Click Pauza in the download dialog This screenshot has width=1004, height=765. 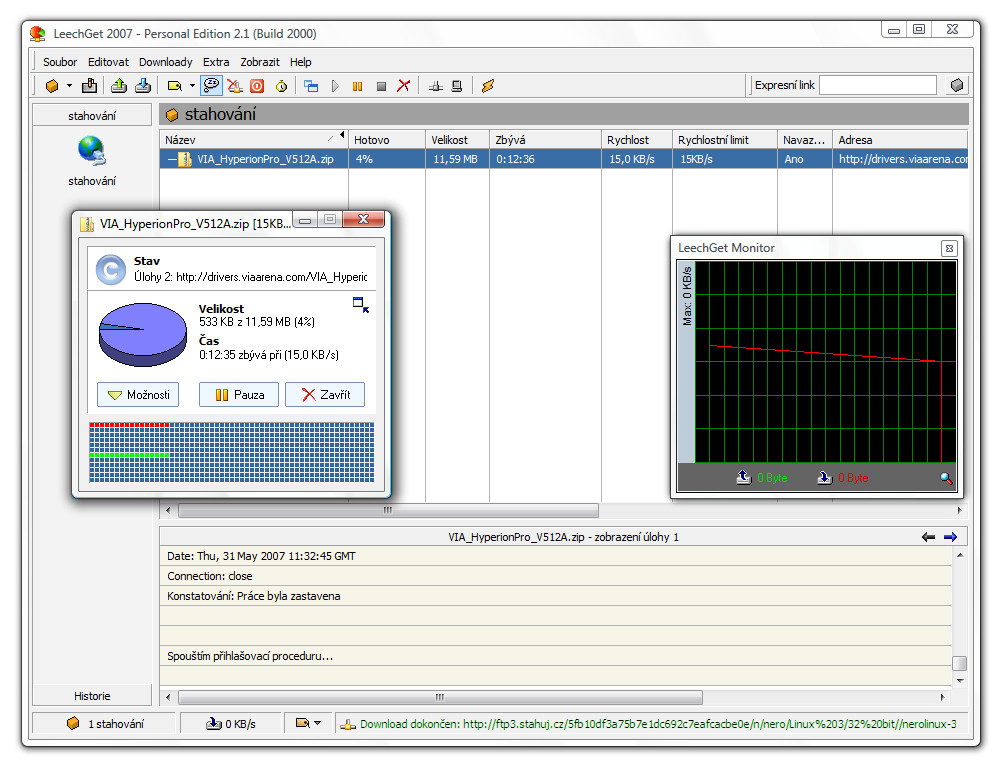(239, 394)
